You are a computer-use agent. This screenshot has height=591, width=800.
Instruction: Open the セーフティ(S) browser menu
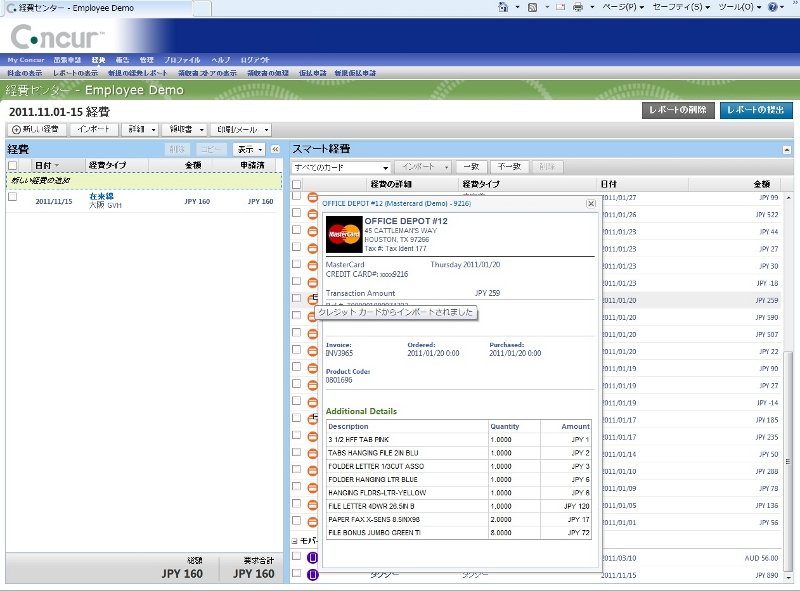point(681,7)
